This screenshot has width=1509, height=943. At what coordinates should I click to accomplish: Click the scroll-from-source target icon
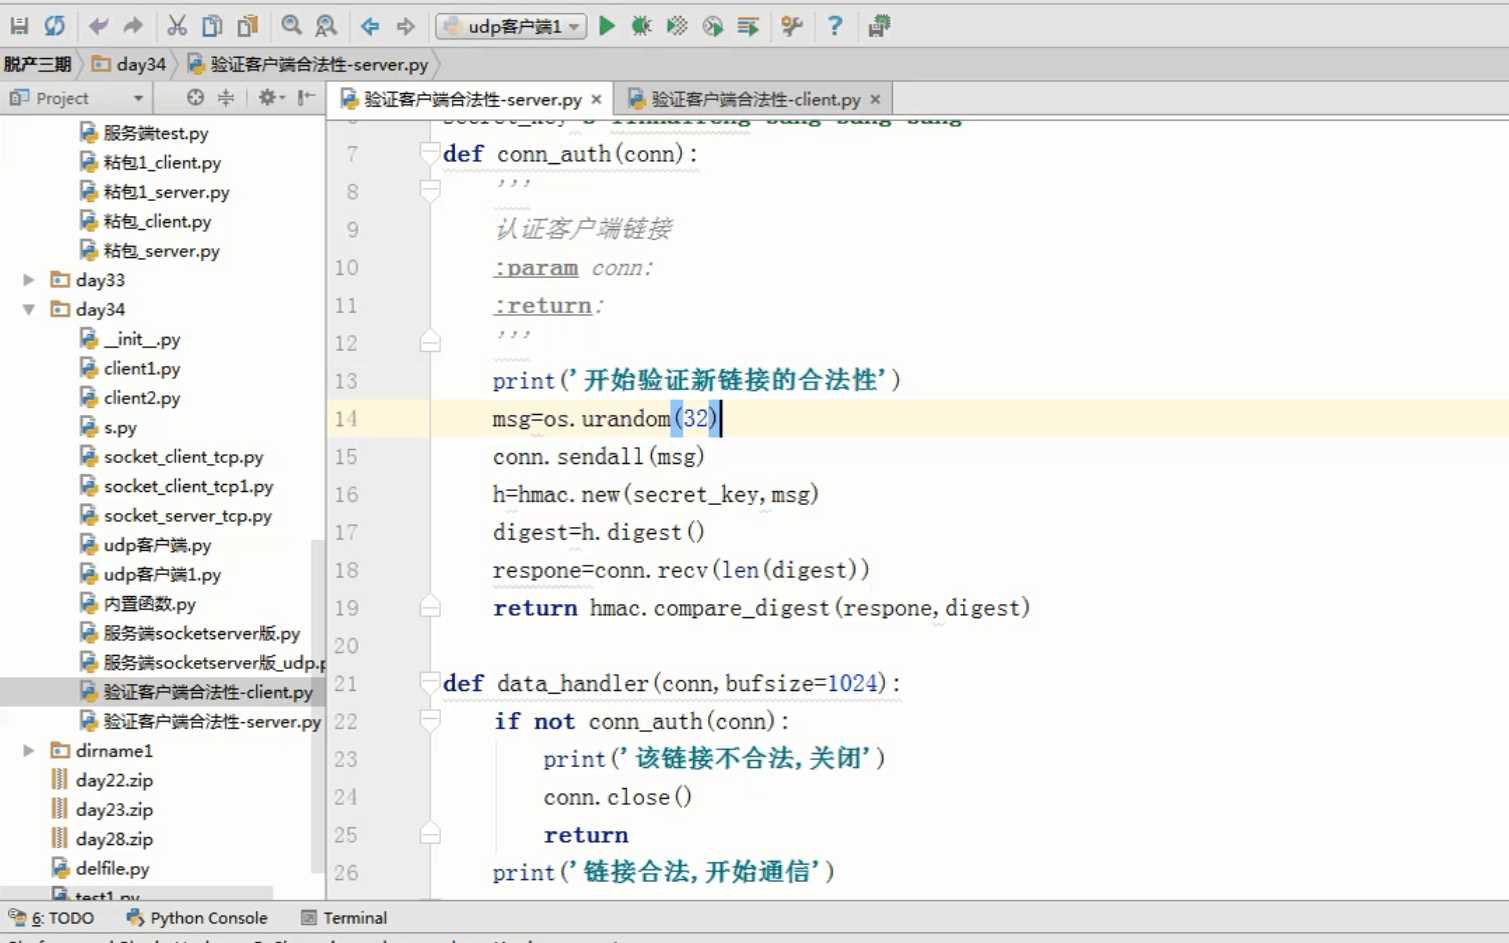pos(195,98)
